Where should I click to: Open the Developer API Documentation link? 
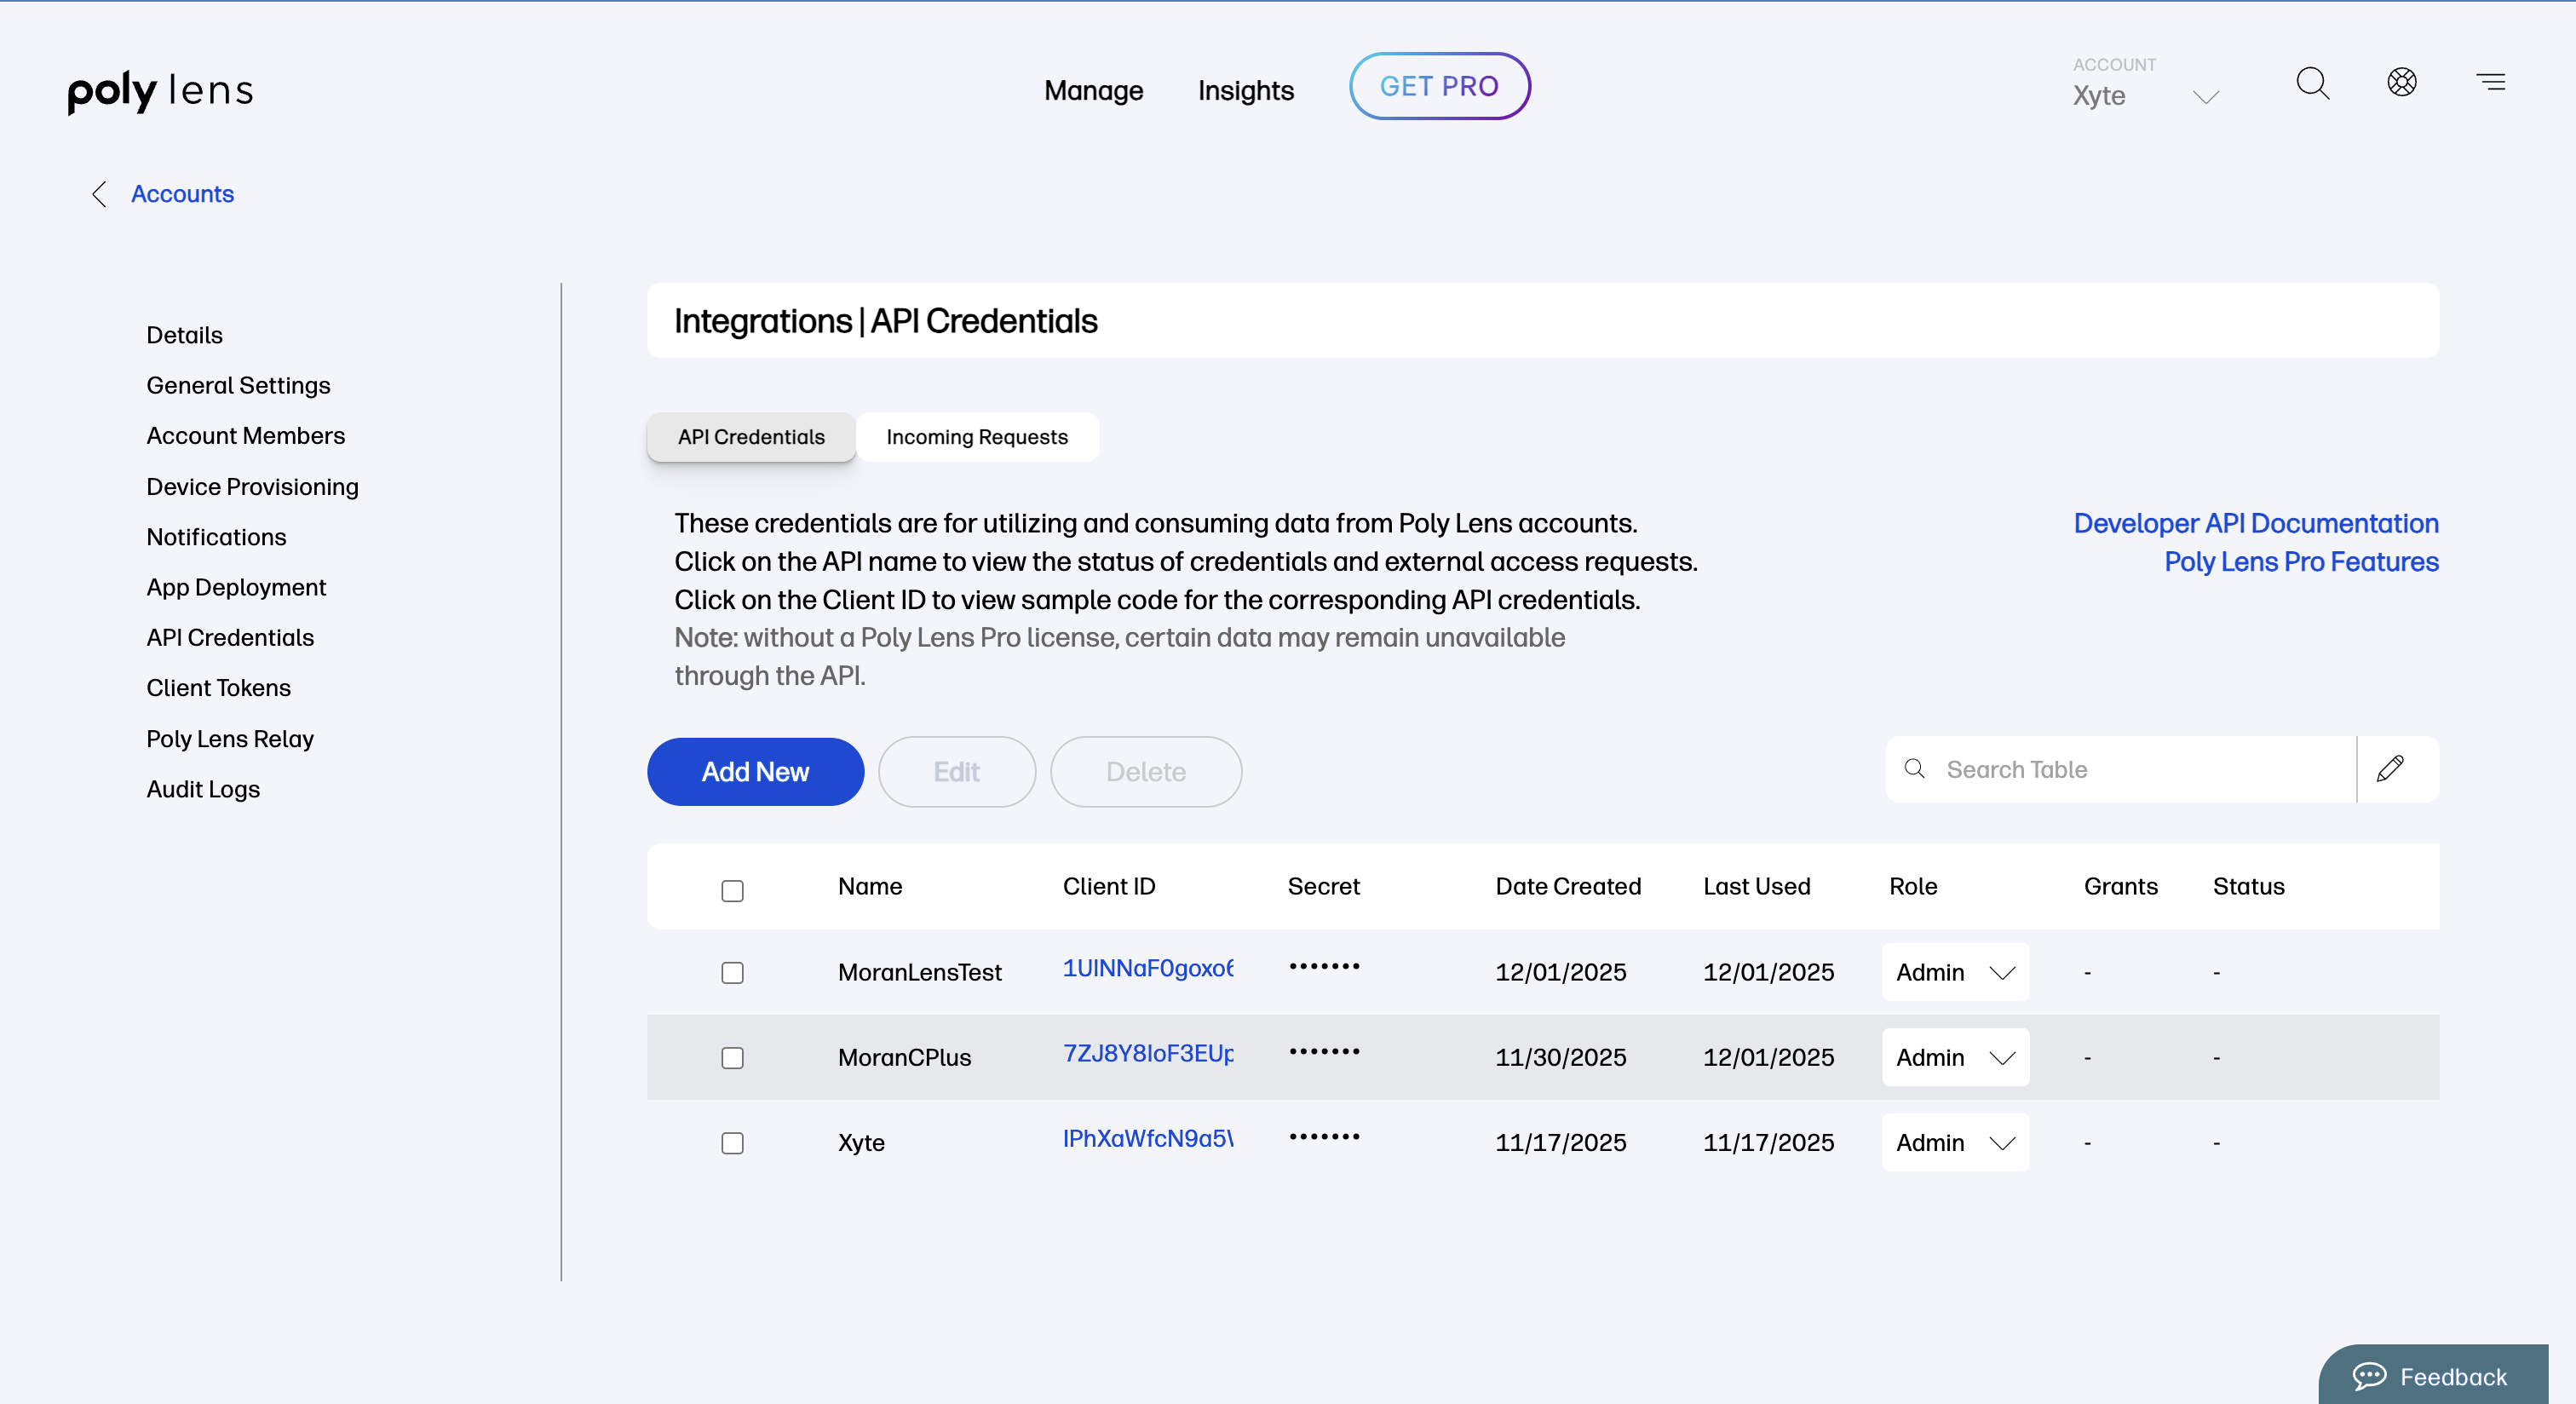2255,523
